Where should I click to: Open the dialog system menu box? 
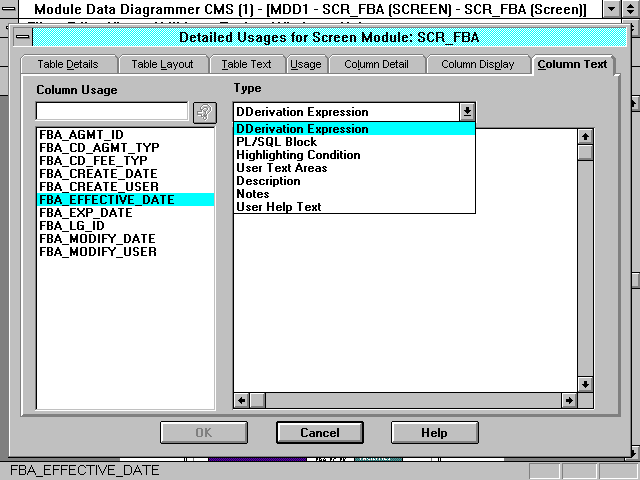point(23,38)
